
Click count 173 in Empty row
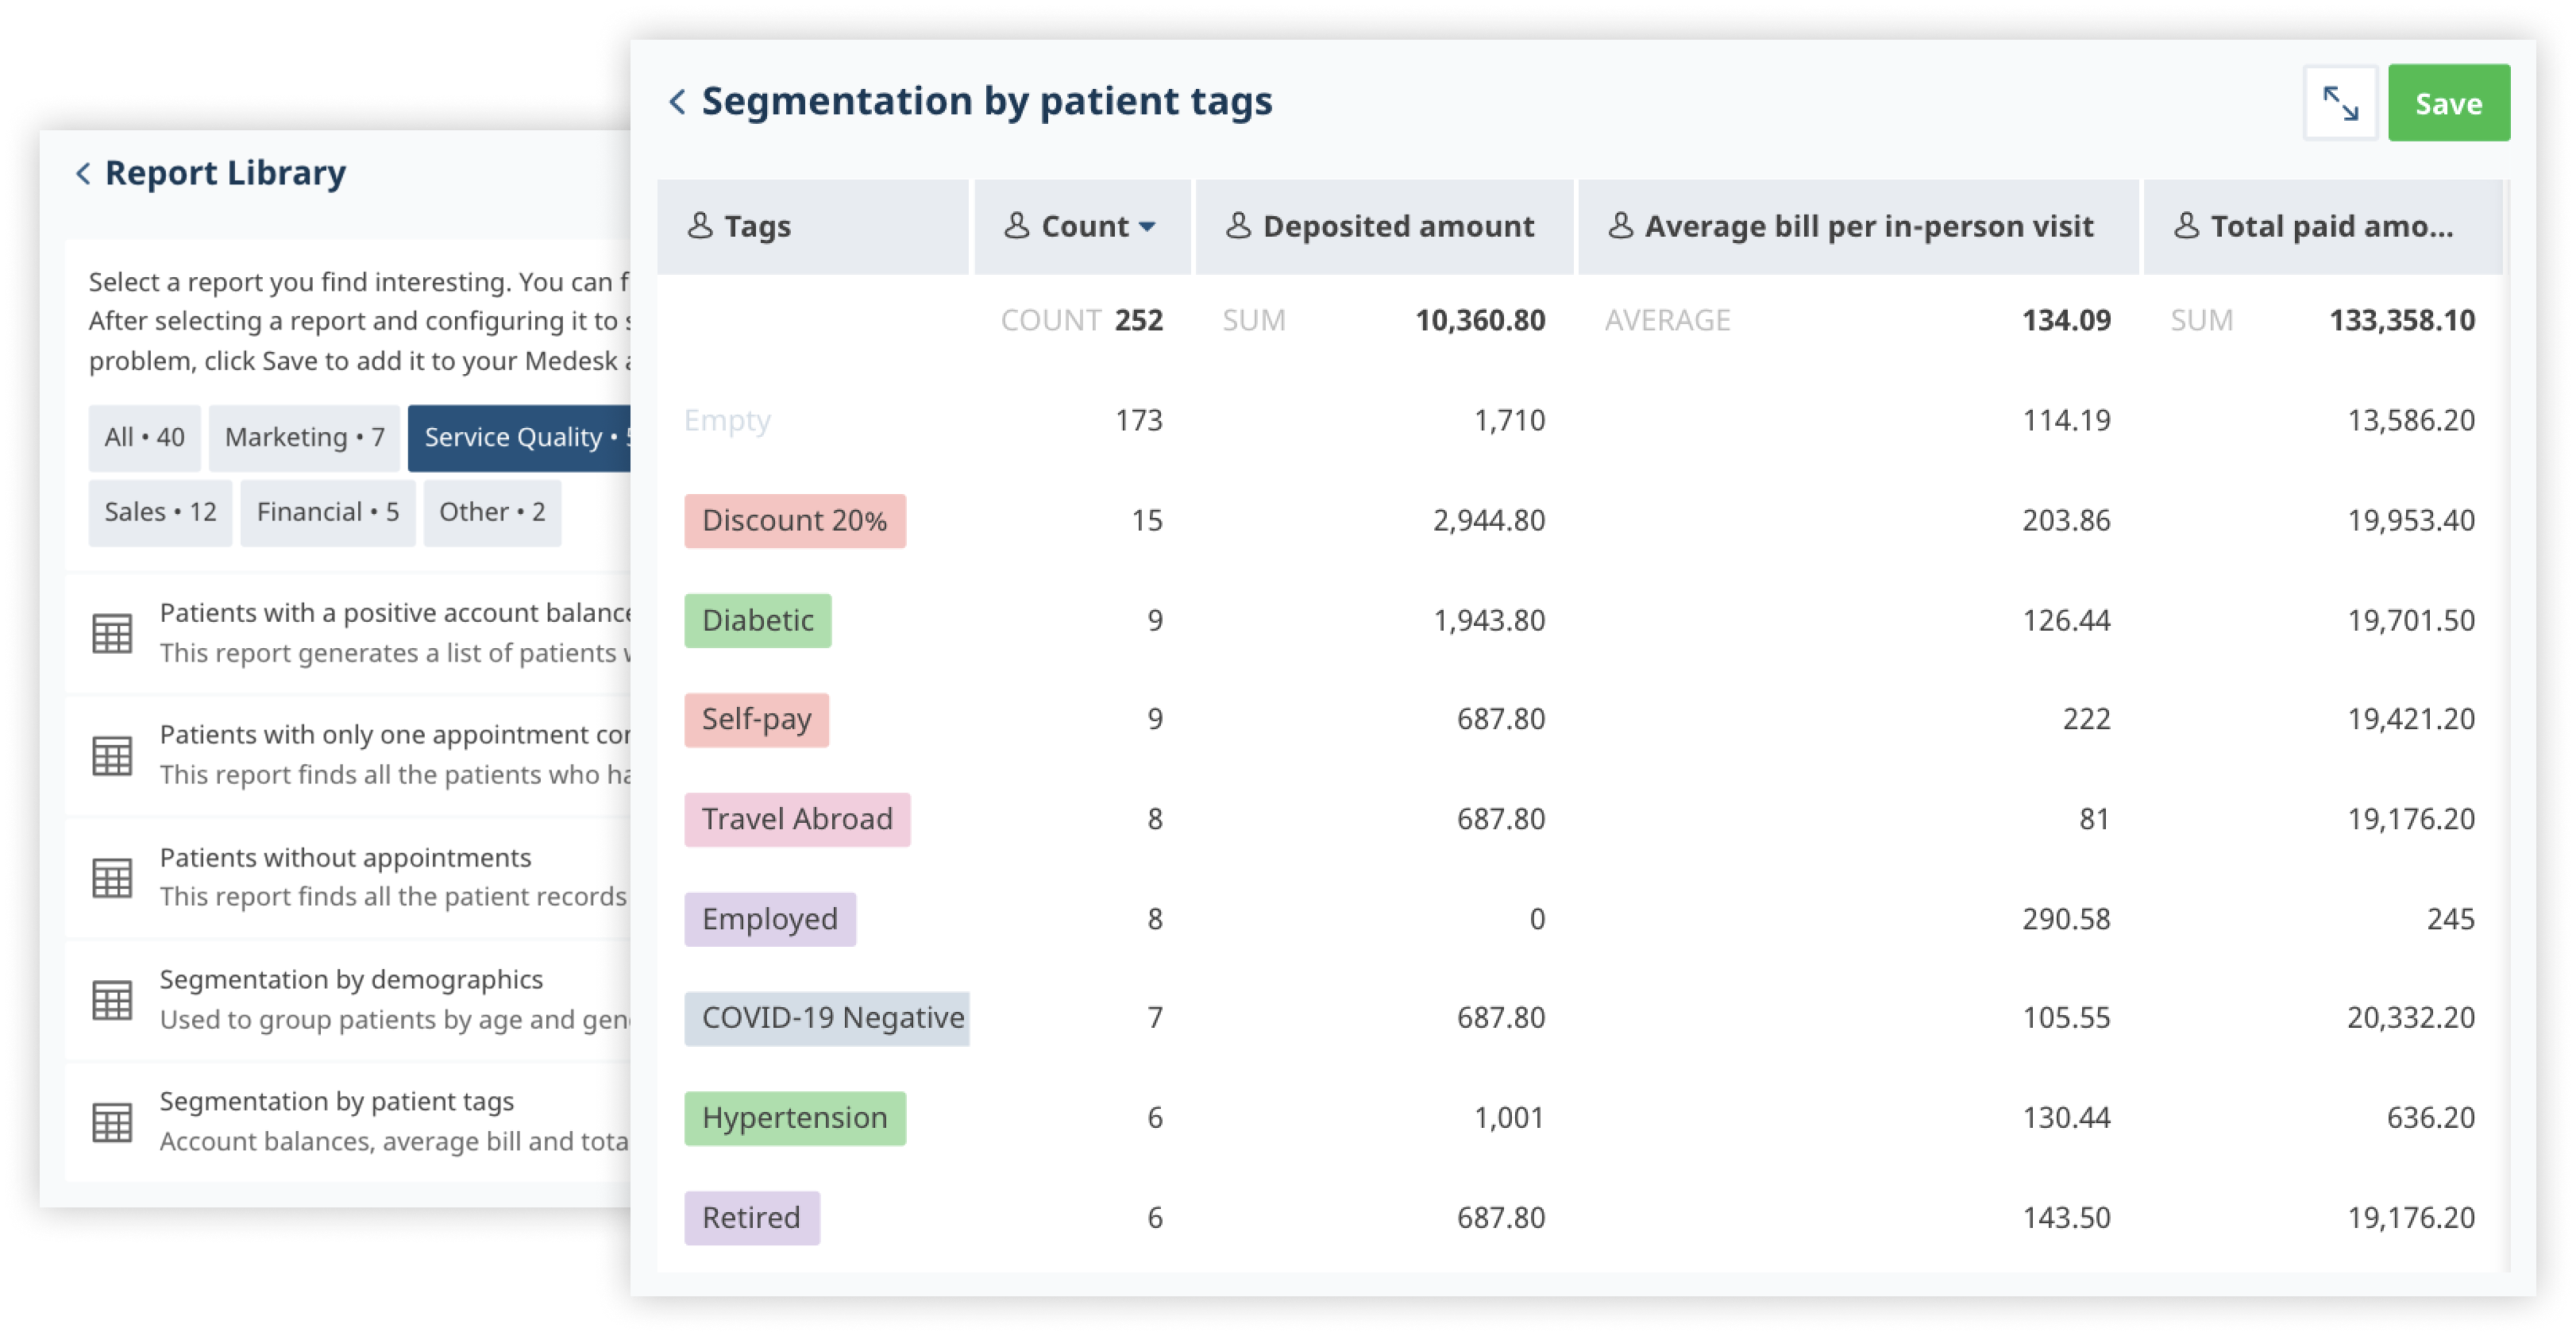click(1139, 420)
